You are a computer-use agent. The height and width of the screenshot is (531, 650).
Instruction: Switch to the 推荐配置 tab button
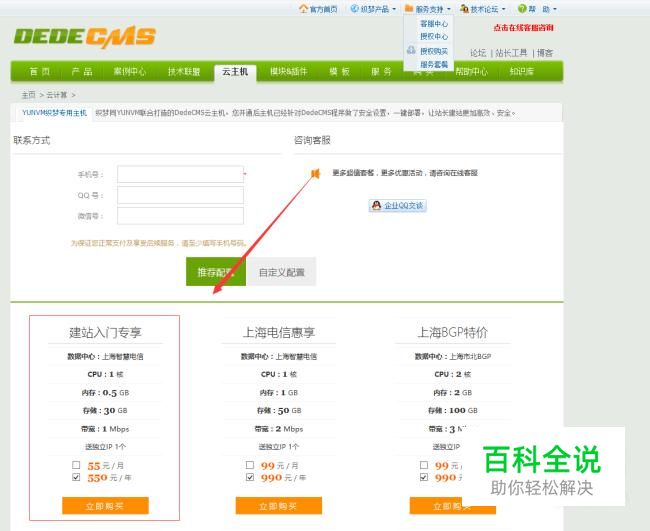tap(216, 272)
